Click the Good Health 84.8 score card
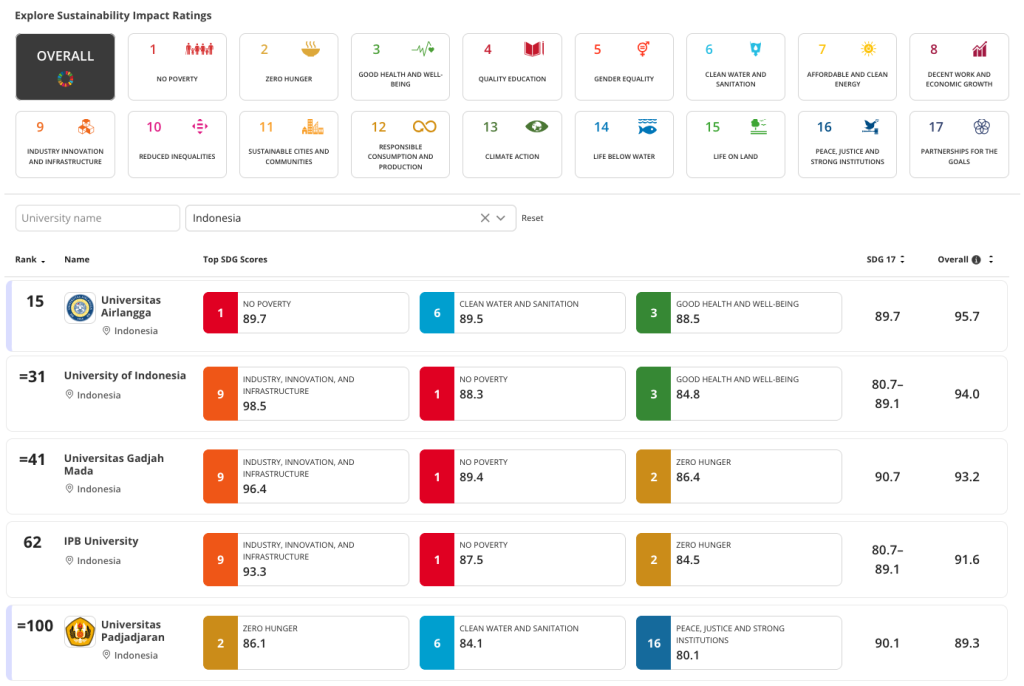Viewport: 1024px width, 686px height. point(739,394)
